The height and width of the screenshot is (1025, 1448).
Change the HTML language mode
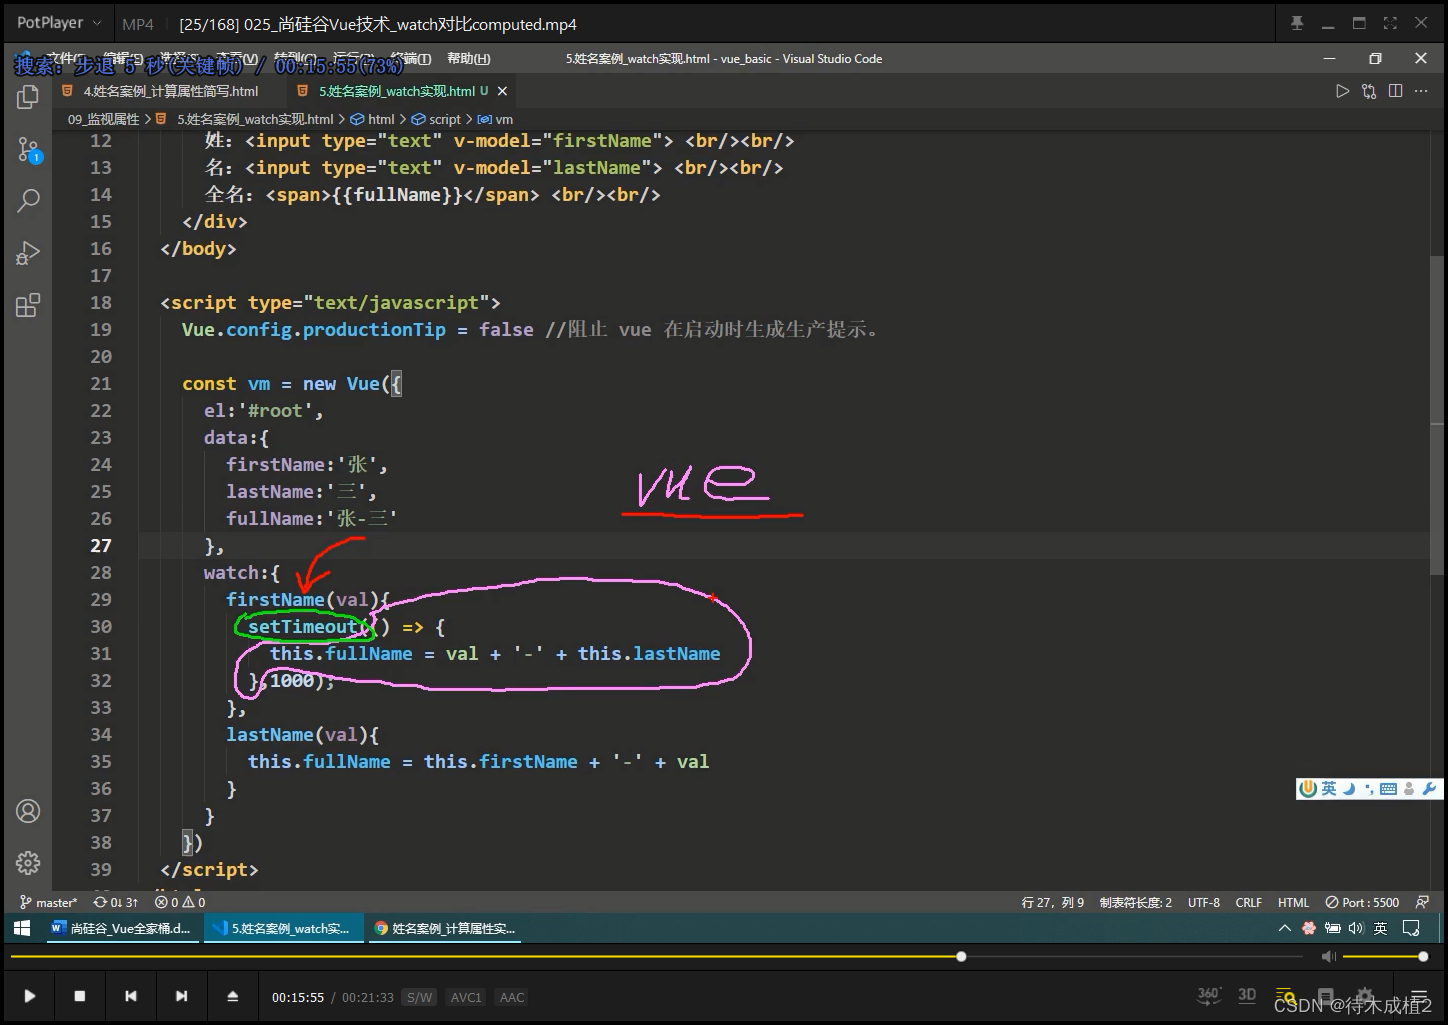[1293, 902]
